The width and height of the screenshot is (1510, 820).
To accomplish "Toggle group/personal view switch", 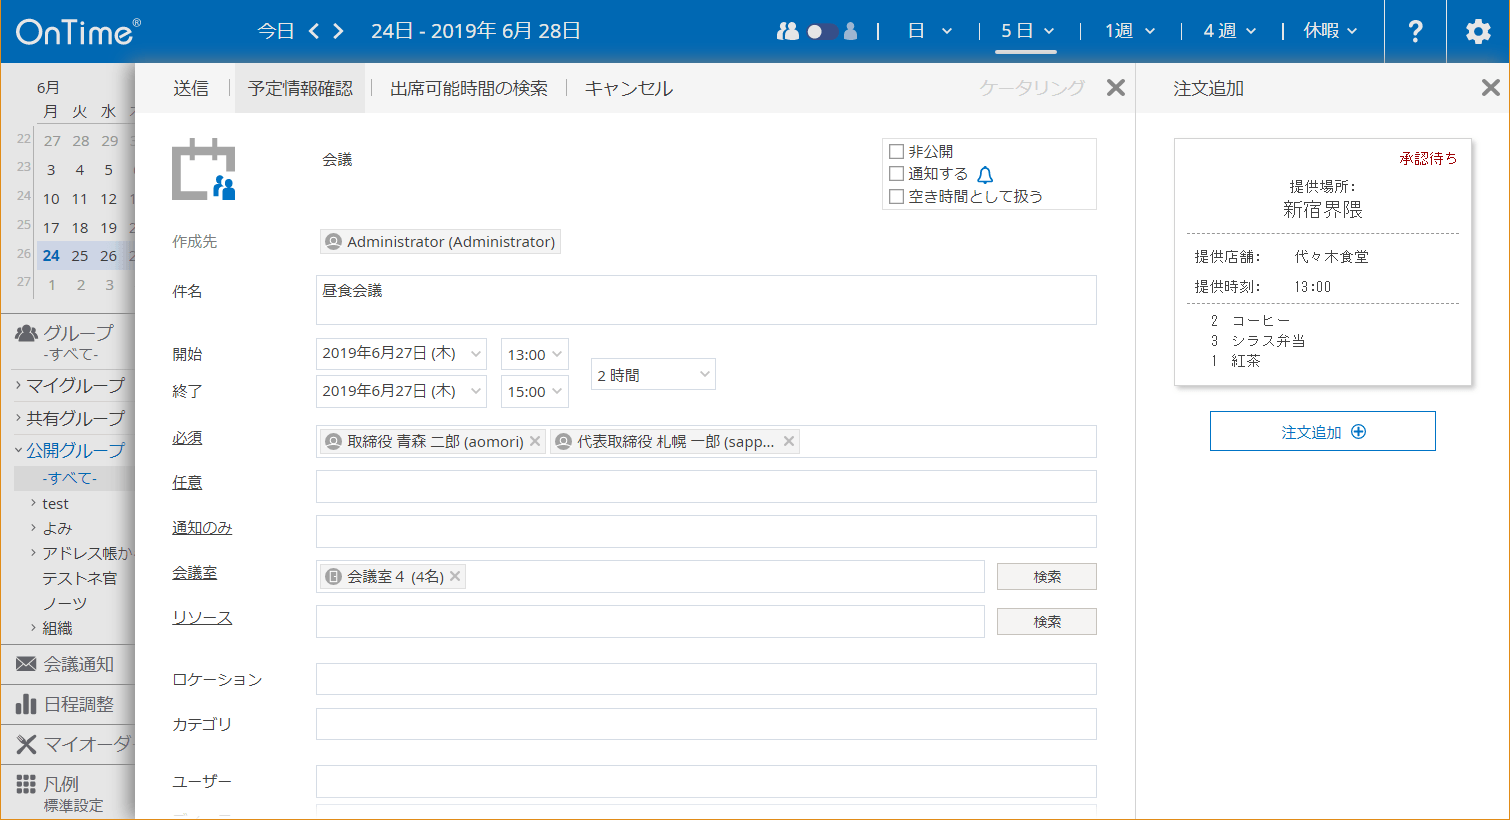I will tap(822, 31).
